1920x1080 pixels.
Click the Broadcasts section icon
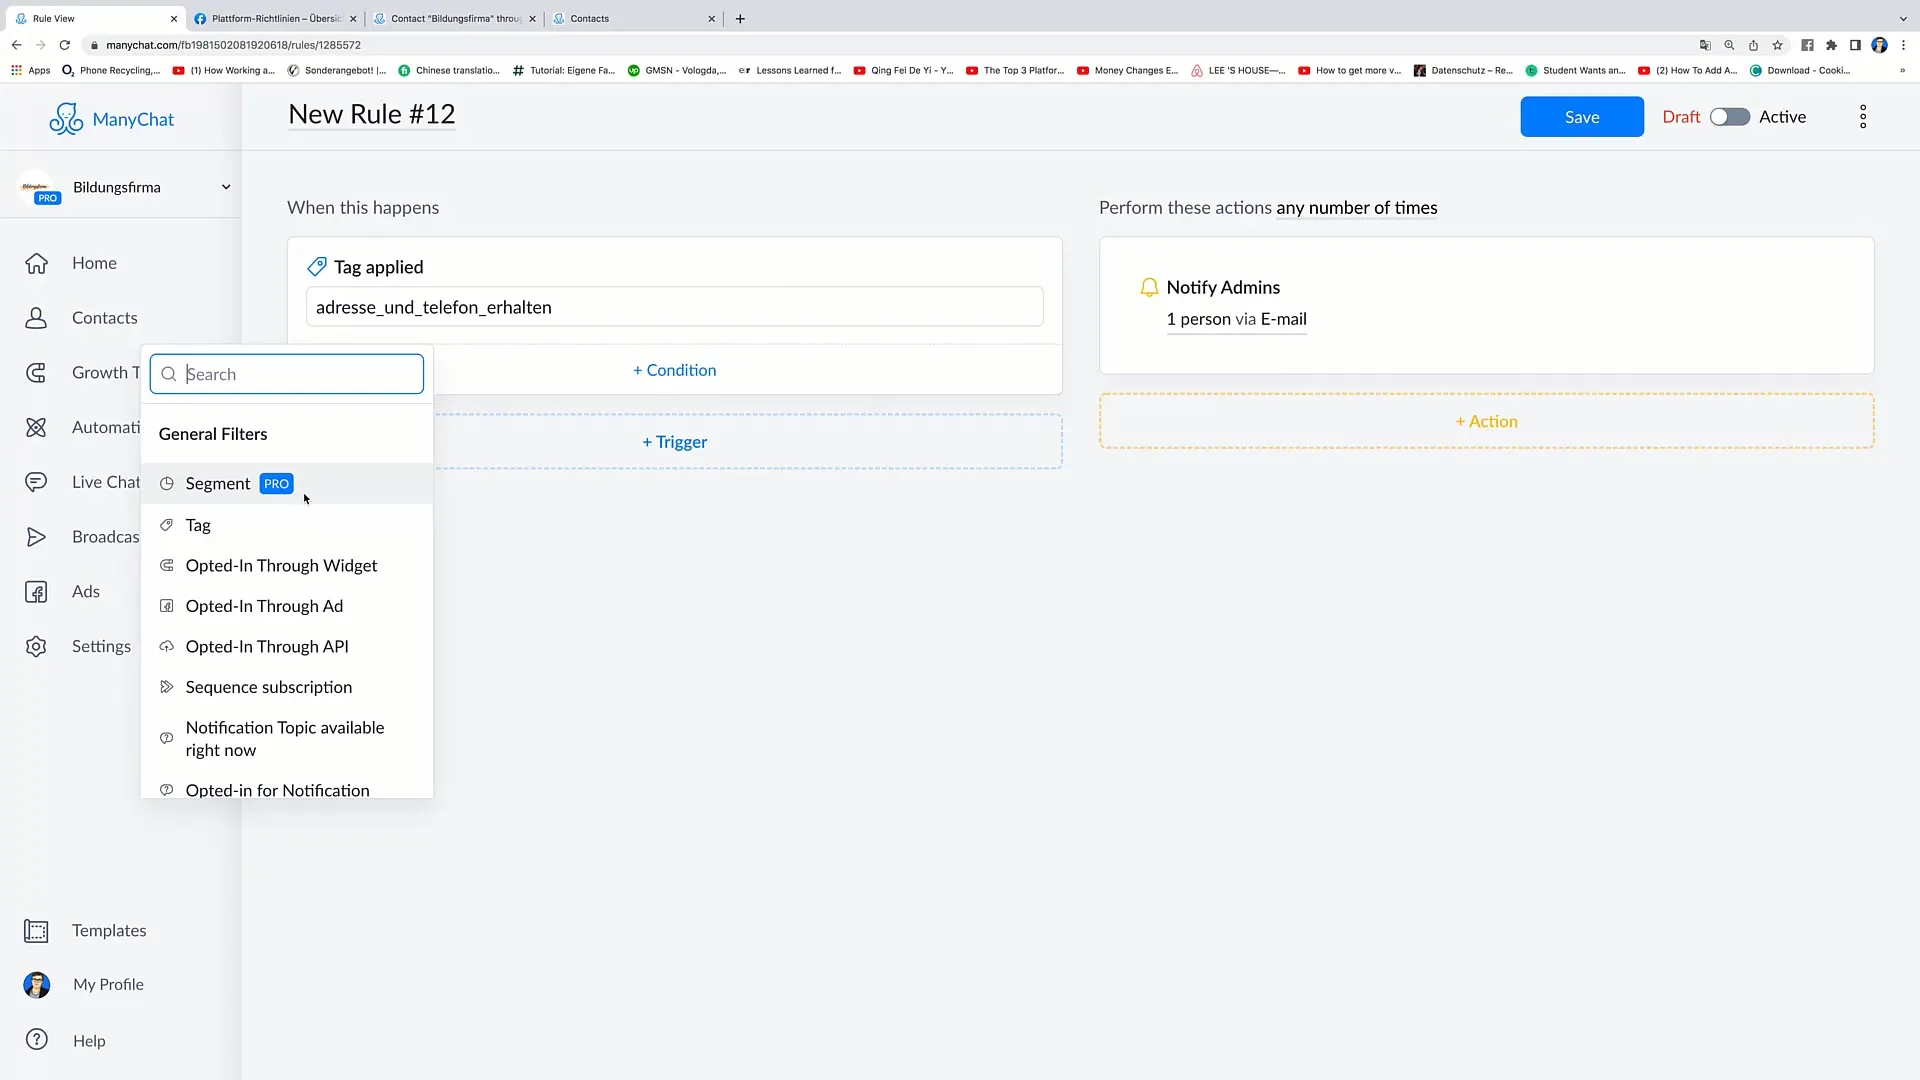36,535
